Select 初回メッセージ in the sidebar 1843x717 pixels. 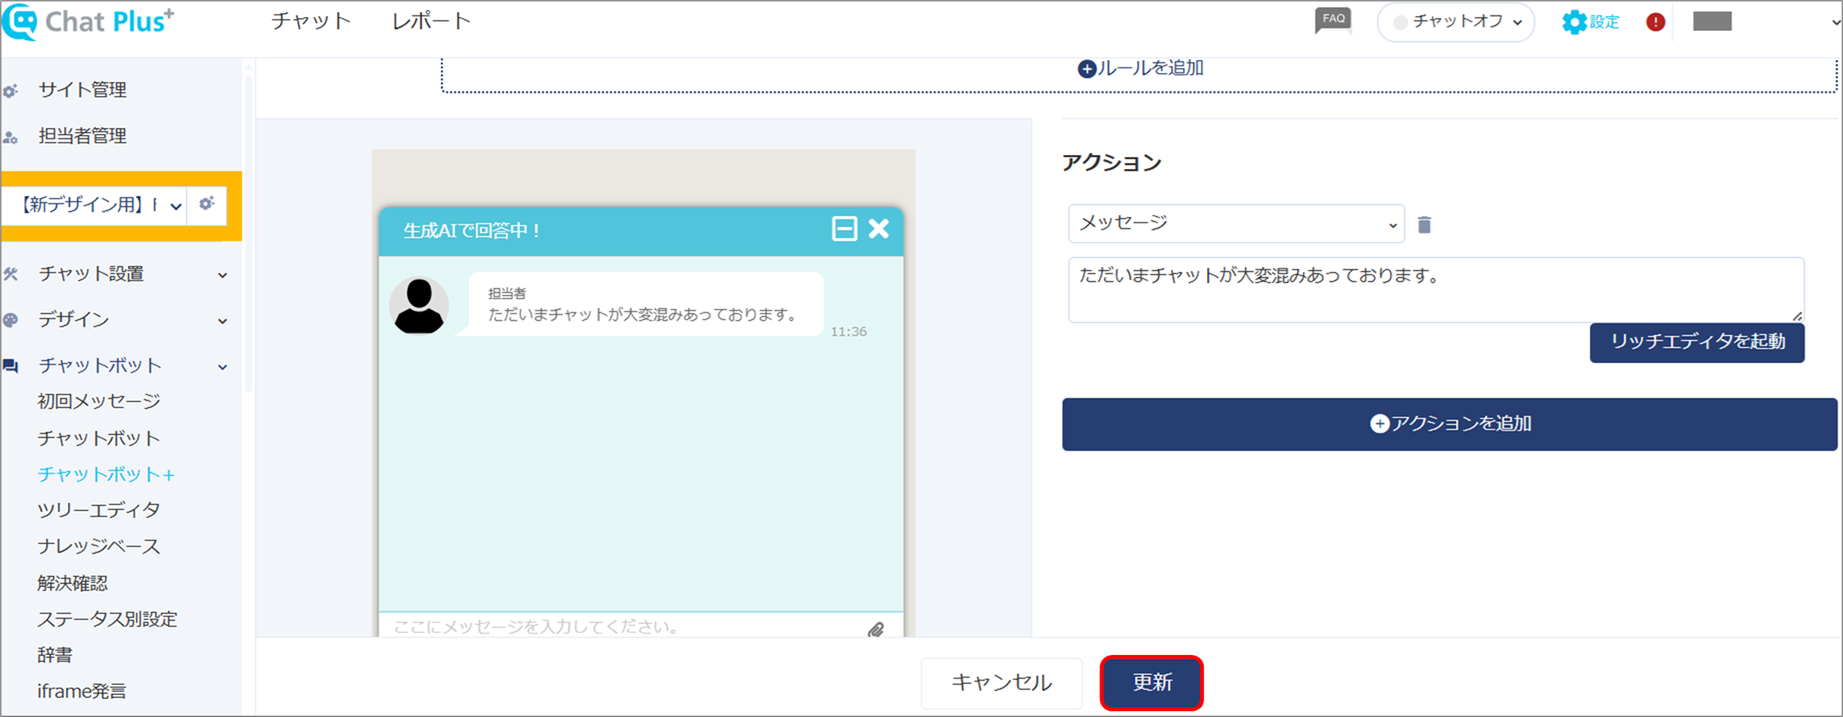[x=99, y=401]
